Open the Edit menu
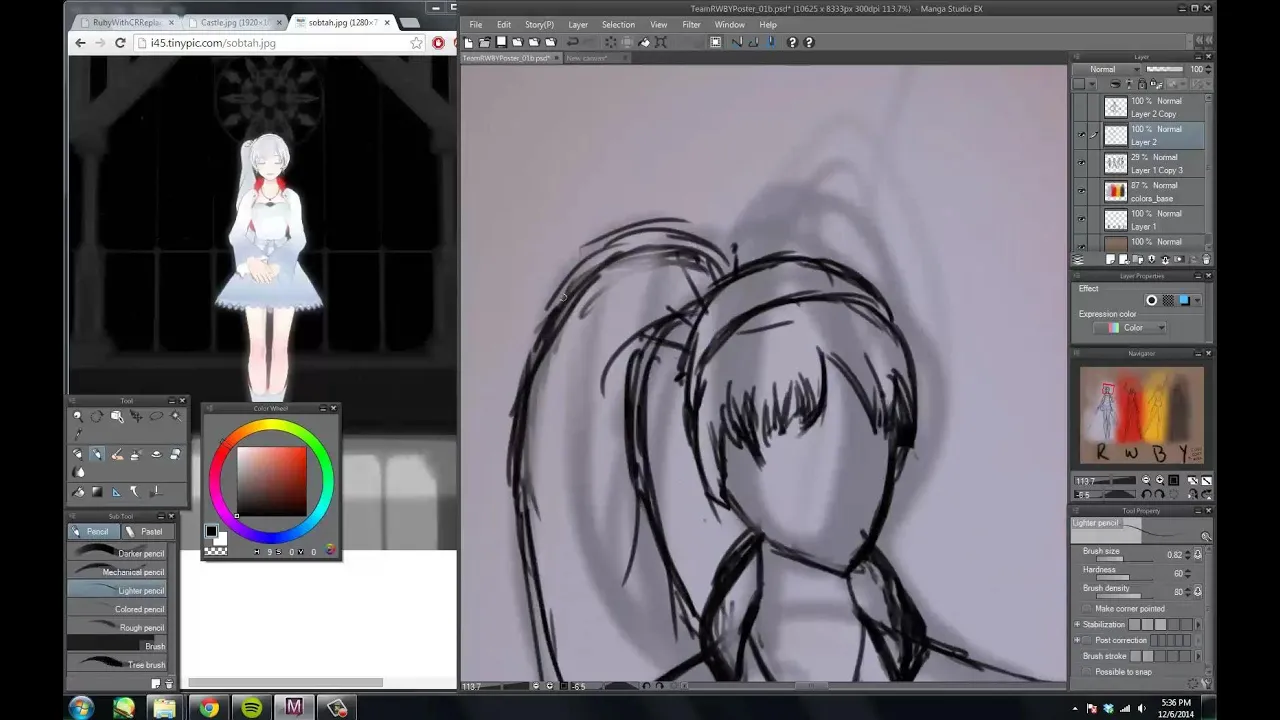 click(x=504, y=24)
